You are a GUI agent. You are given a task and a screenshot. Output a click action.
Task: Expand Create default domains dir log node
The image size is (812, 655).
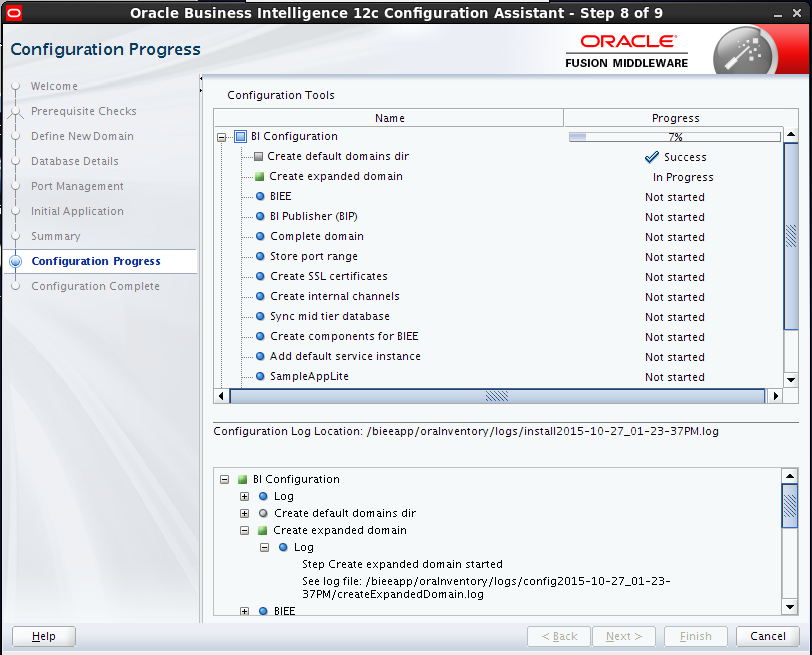[244, 514]
